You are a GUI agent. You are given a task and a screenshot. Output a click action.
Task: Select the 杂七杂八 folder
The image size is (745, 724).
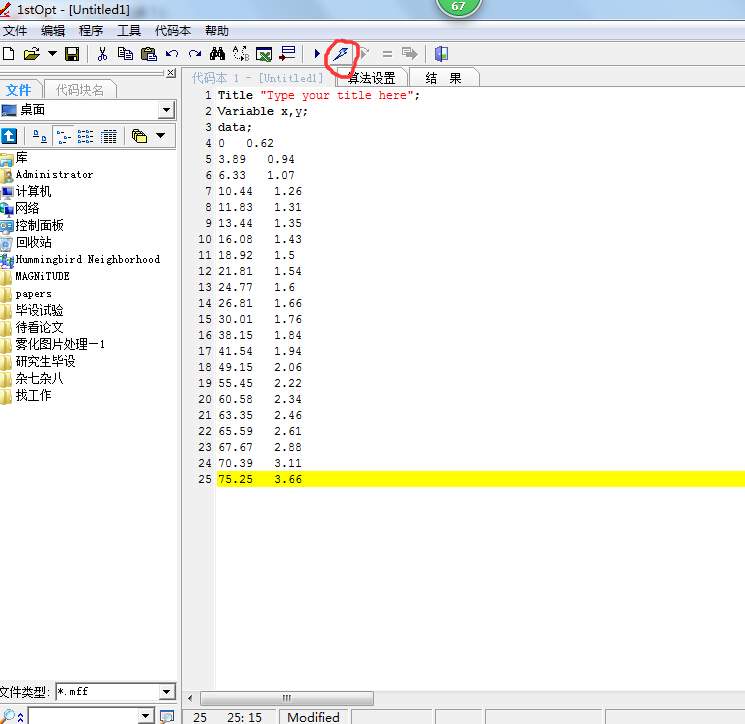click(39, 378)
